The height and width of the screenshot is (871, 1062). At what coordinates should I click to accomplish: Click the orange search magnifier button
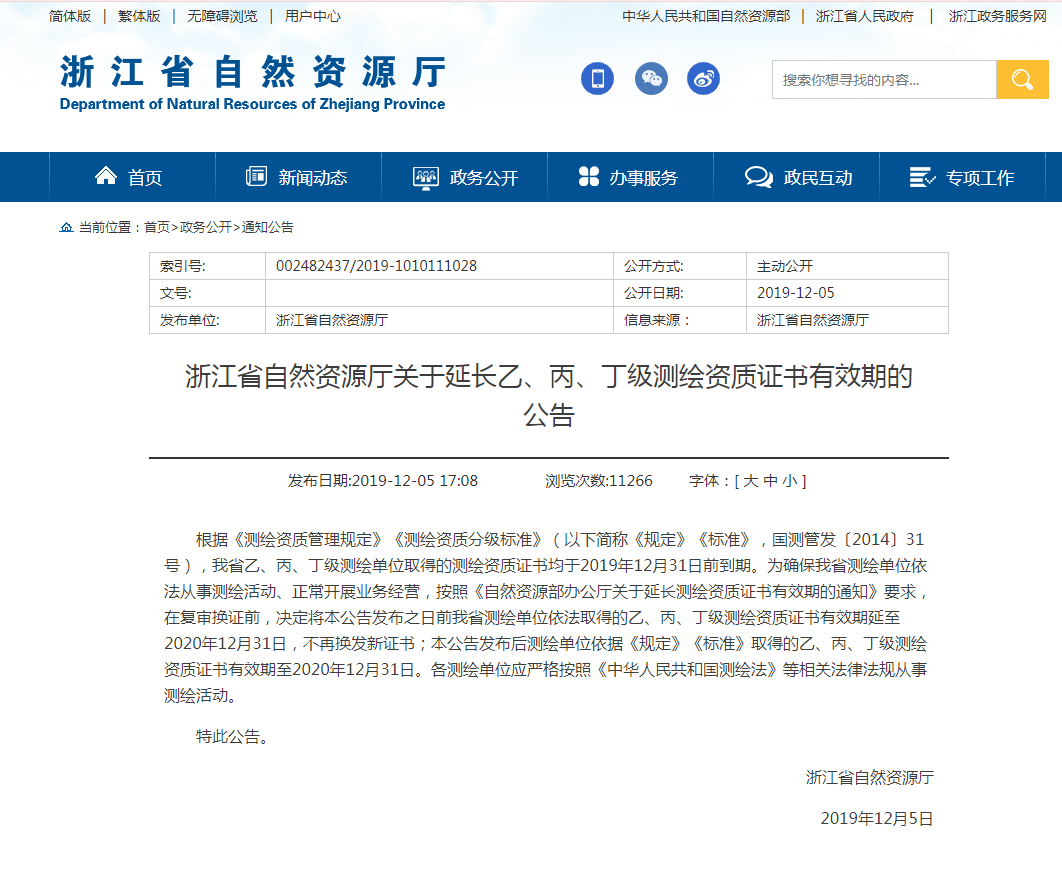pyautogui.click(x=1022, y=79)
